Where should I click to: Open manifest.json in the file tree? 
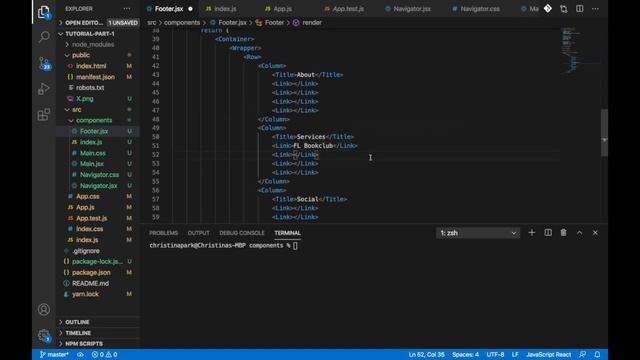98,77
